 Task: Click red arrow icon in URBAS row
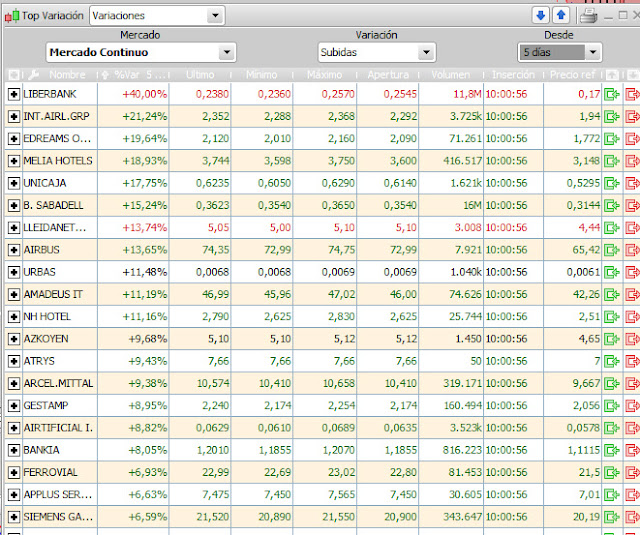tap(633, 272)
